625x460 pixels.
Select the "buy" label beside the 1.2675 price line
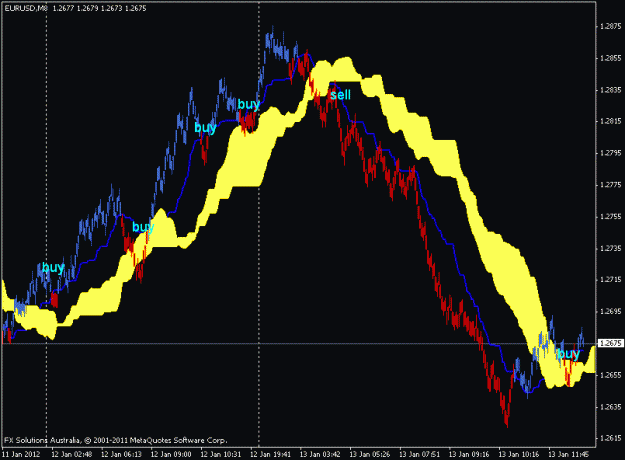pos(569,354)
